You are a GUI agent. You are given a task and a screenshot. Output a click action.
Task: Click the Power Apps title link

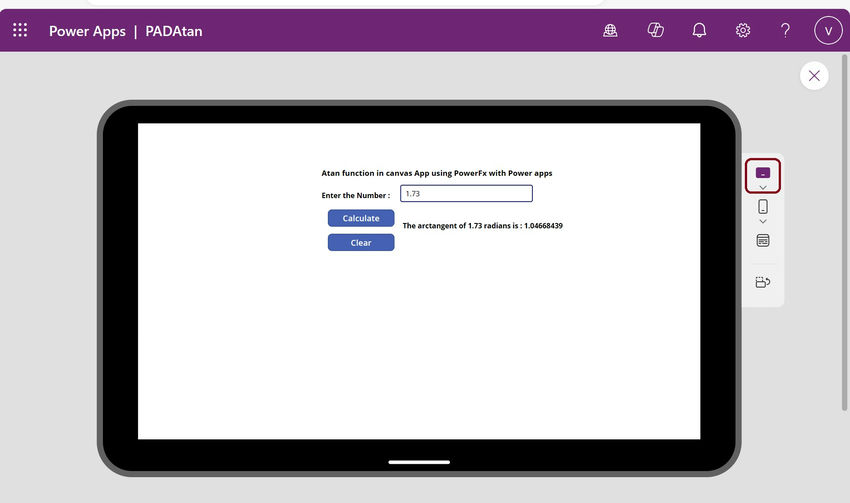click(87, 31)
